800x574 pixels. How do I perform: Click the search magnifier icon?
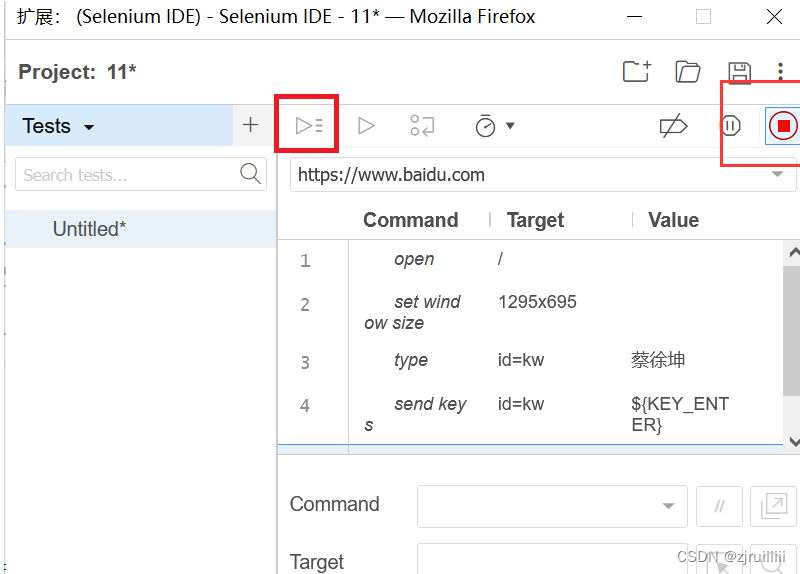pyautogui.click(x=250, y=174)
